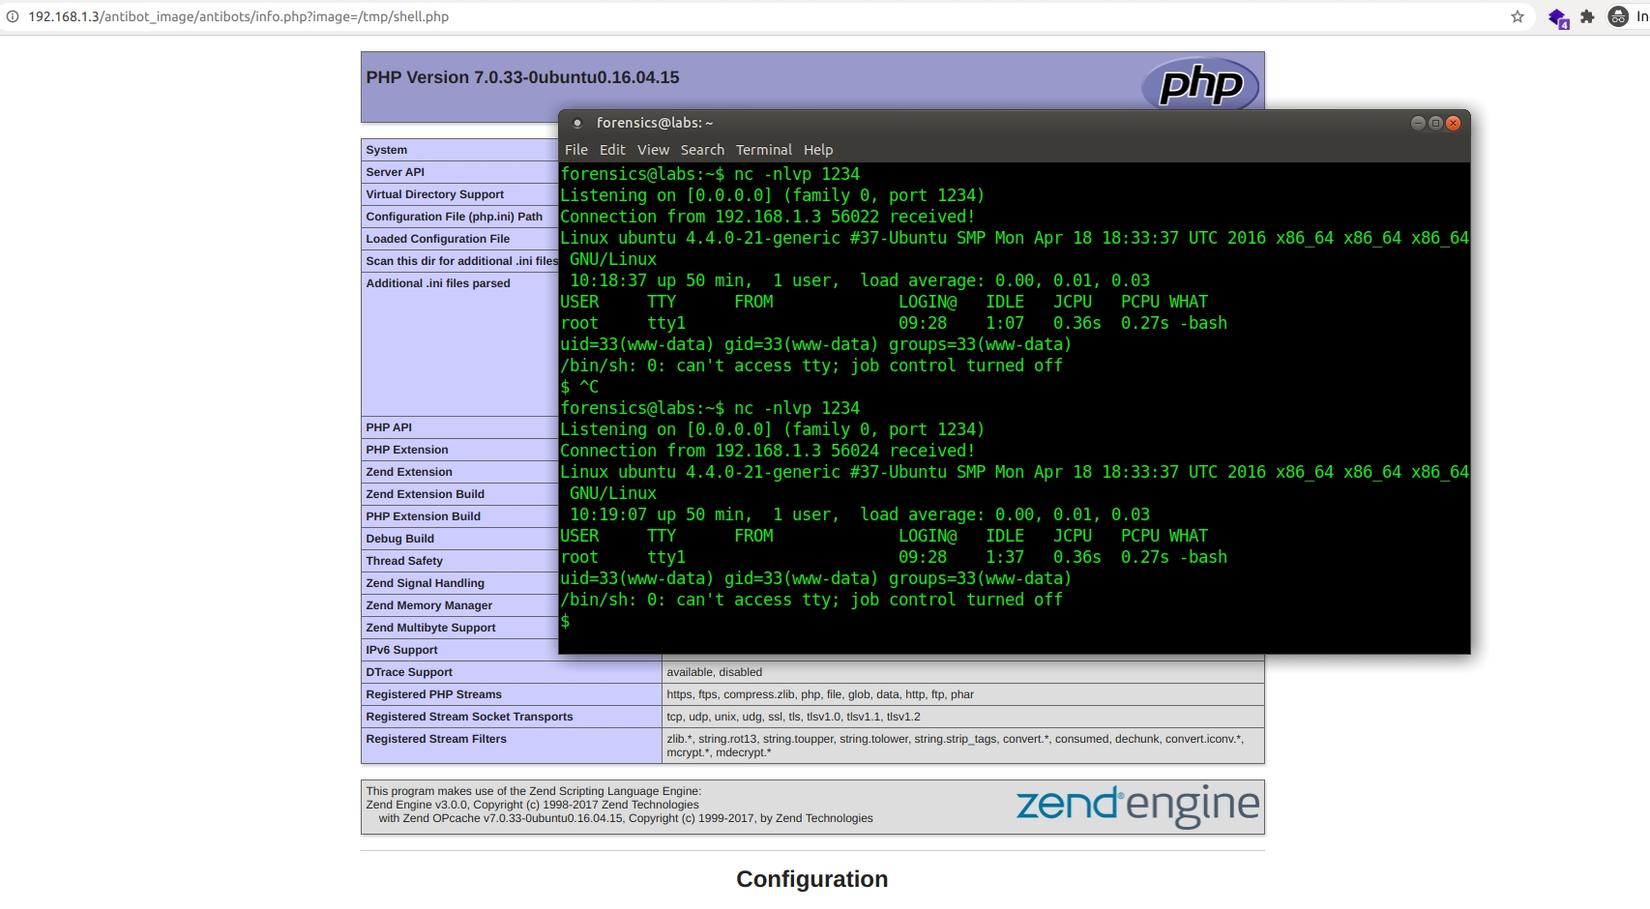Image resolution: width=1650 pixels, height=909 pixels.
Task: Click the Zend Multibyte Support label
Action: point(431,627)
